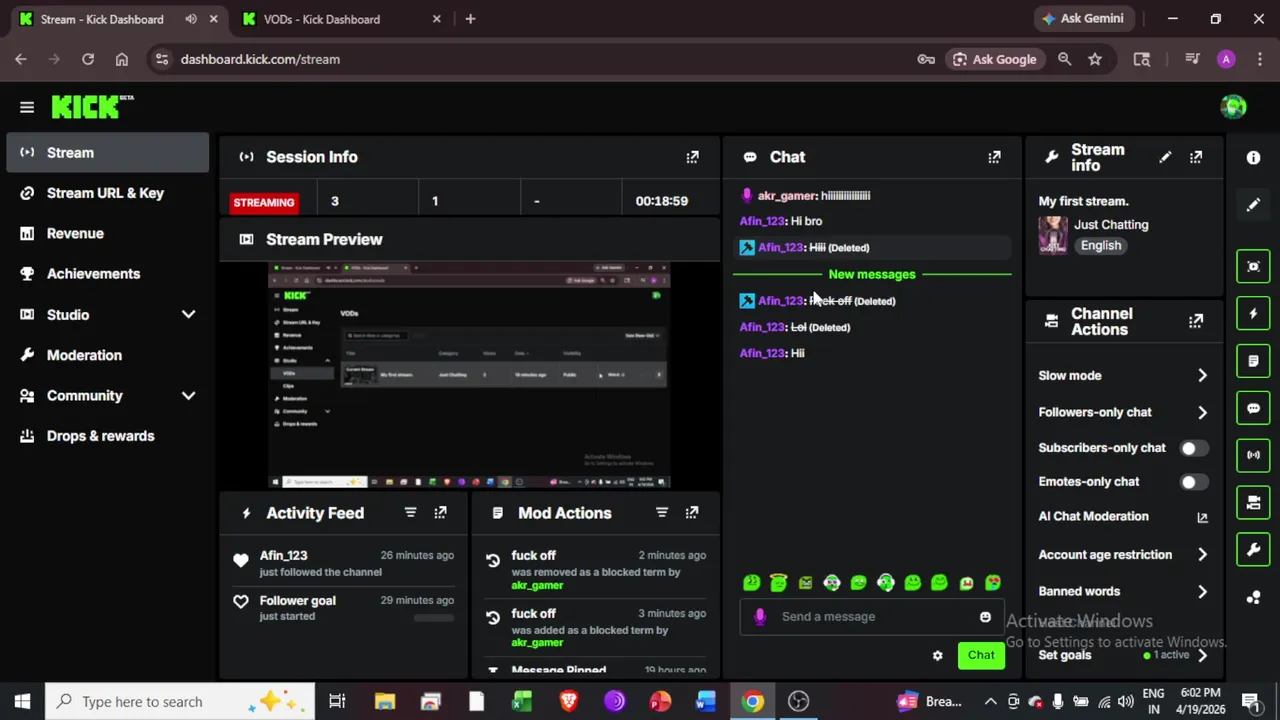Toggle the stream info wrench icon in rail
The image size is (1280, 720).
click(x=1253, y=549)
